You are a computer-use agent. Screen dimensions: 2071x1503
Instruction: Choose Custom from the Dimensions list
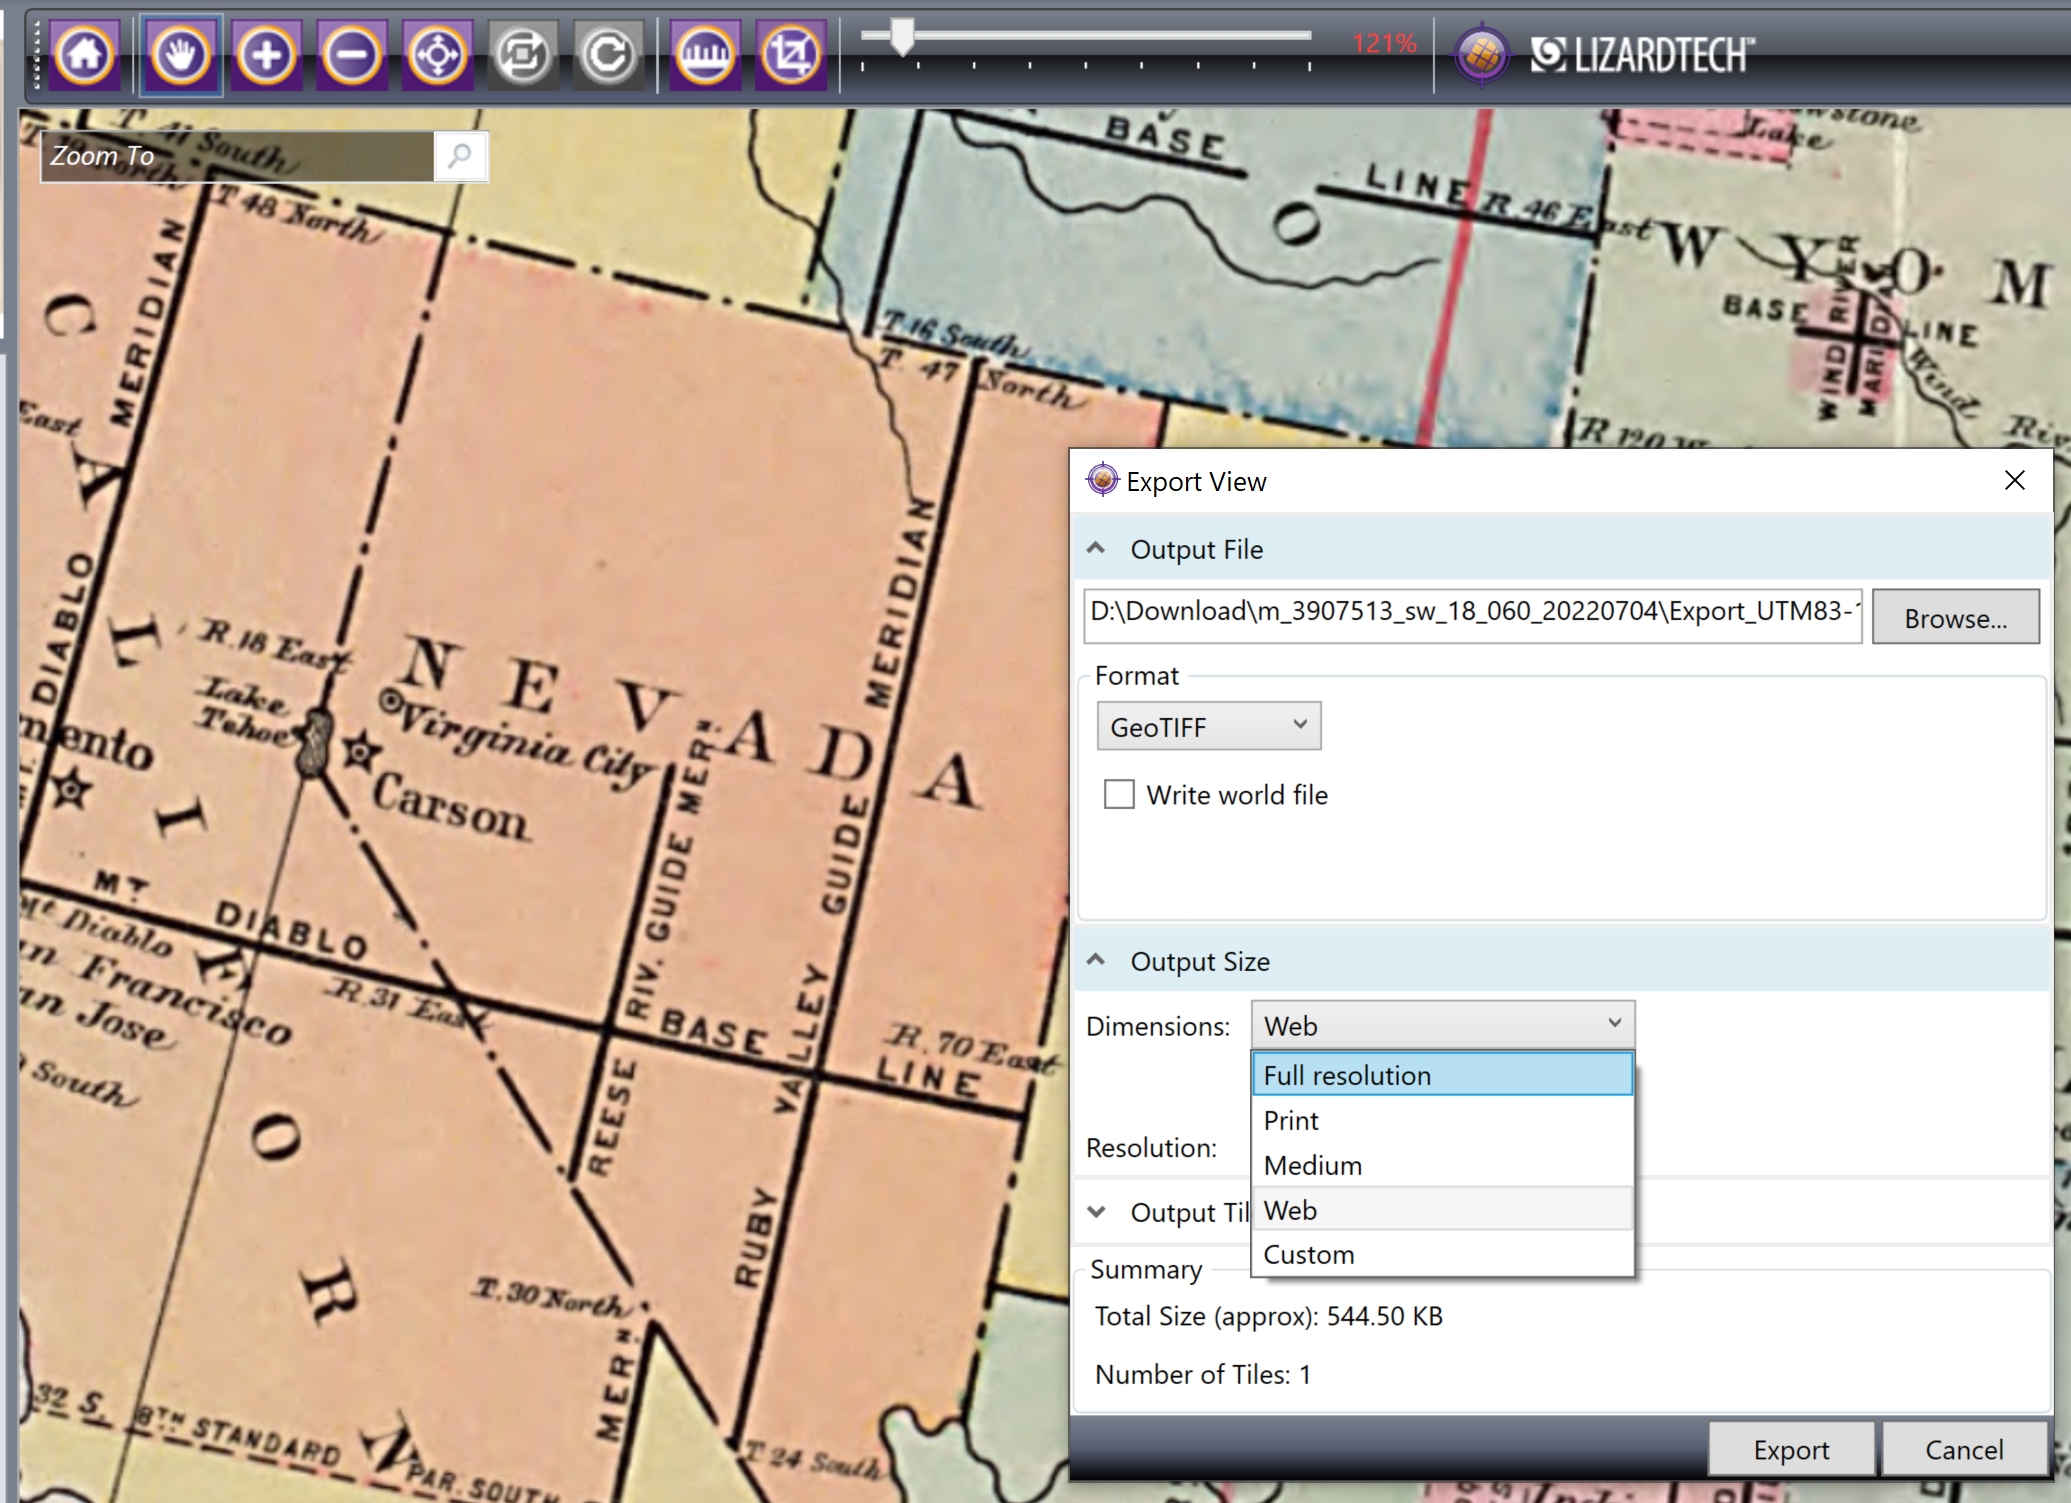point(1442,1254)
